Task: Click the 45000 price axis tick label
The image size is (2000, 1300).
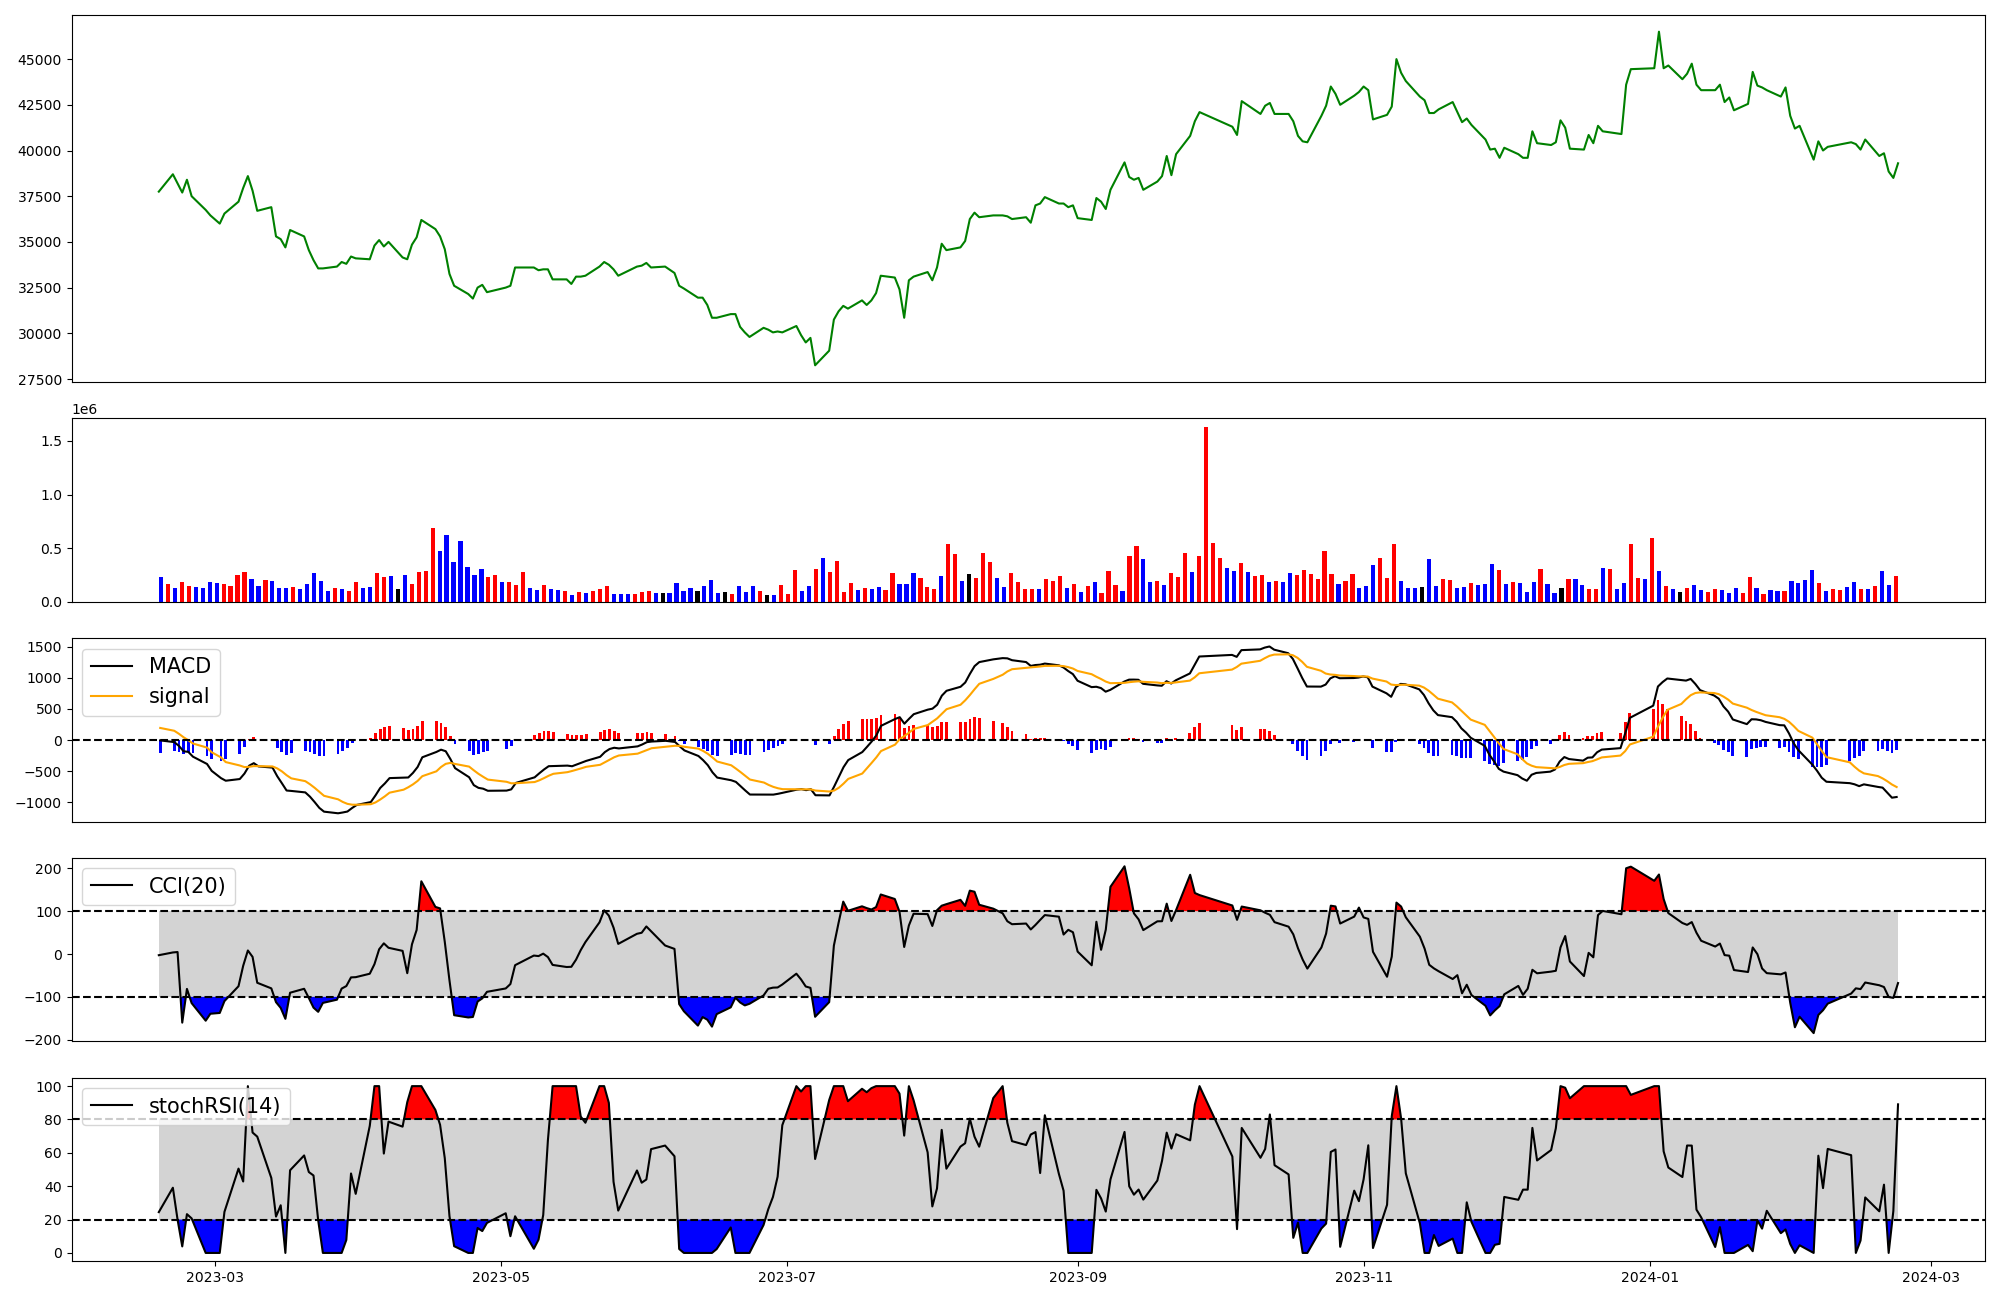Action: click(40, 60)
